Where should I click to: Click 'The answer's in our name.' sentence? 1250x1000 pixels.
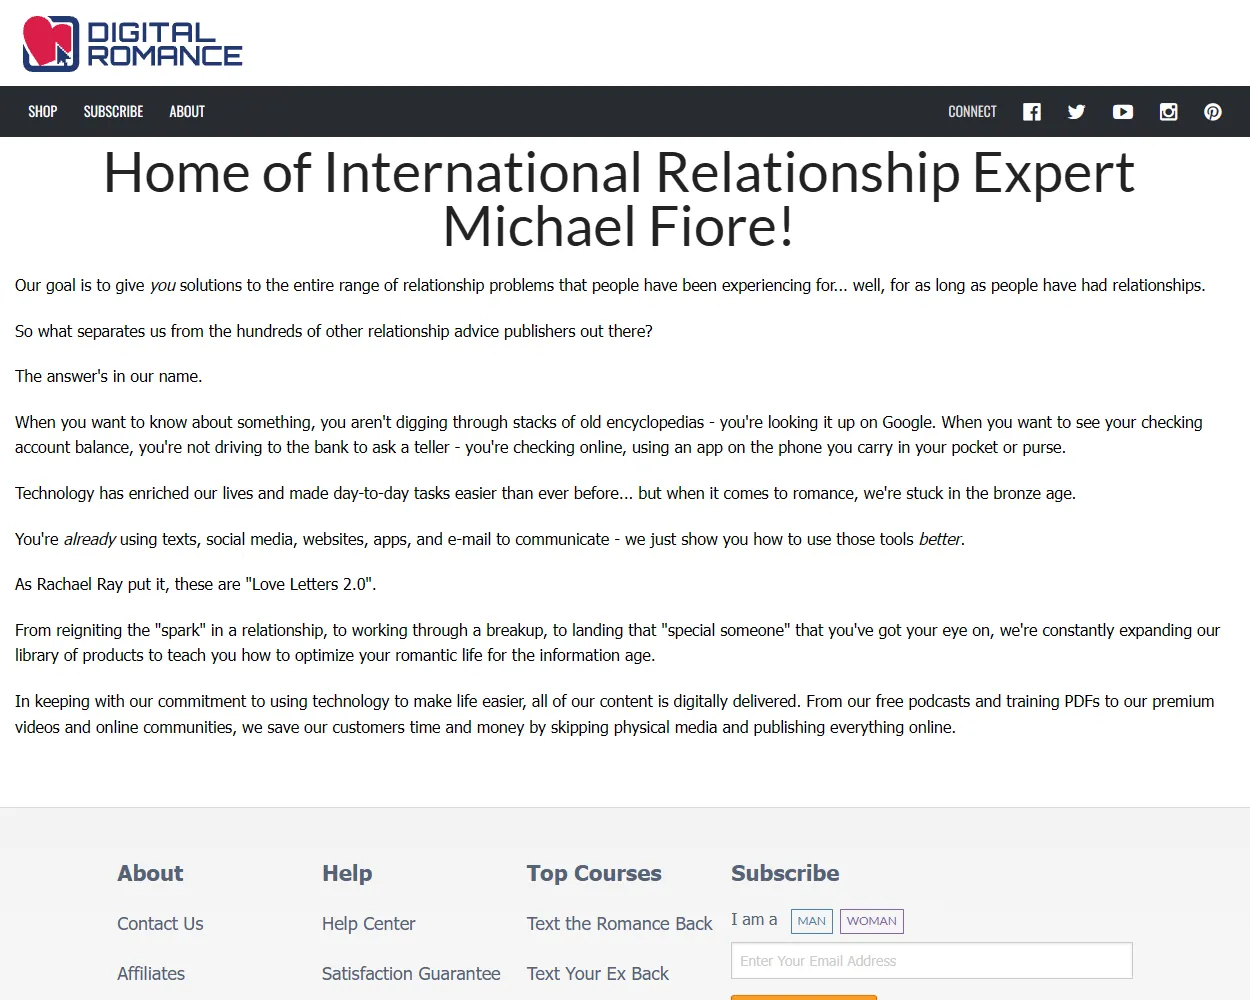click(x=109, y=377)
